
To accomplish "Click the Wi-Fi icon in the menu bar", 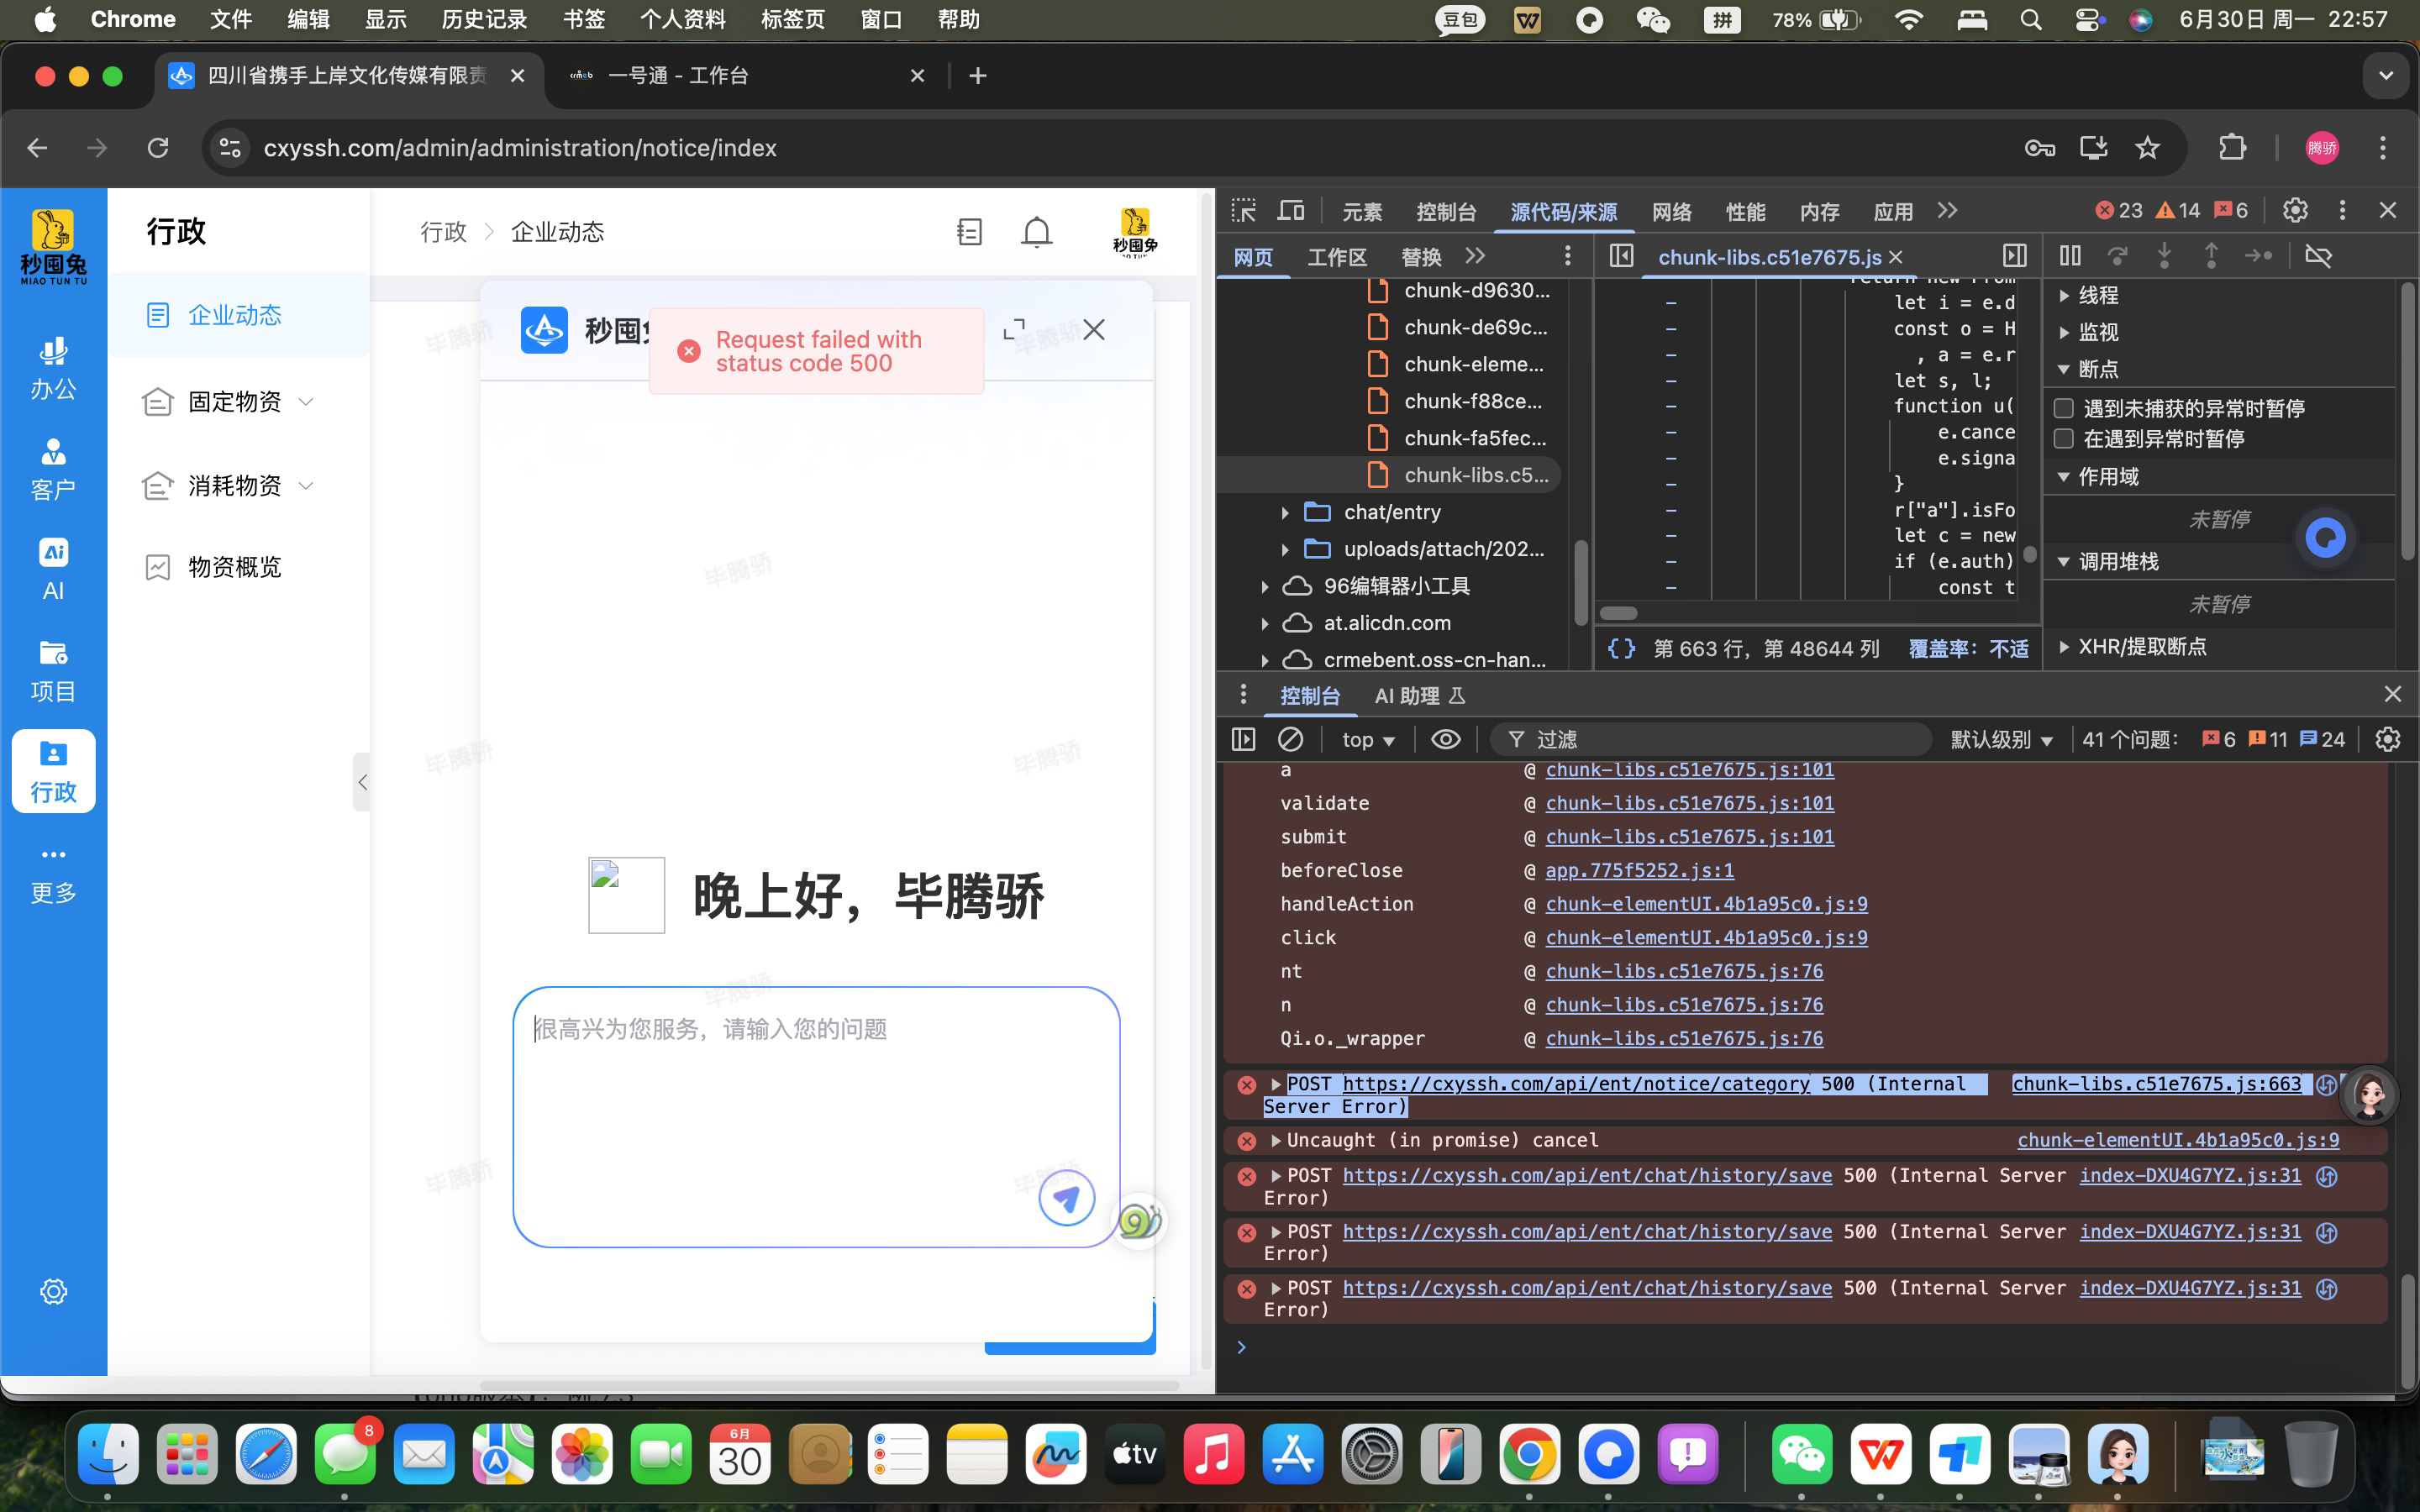I will coord(1908,19).
